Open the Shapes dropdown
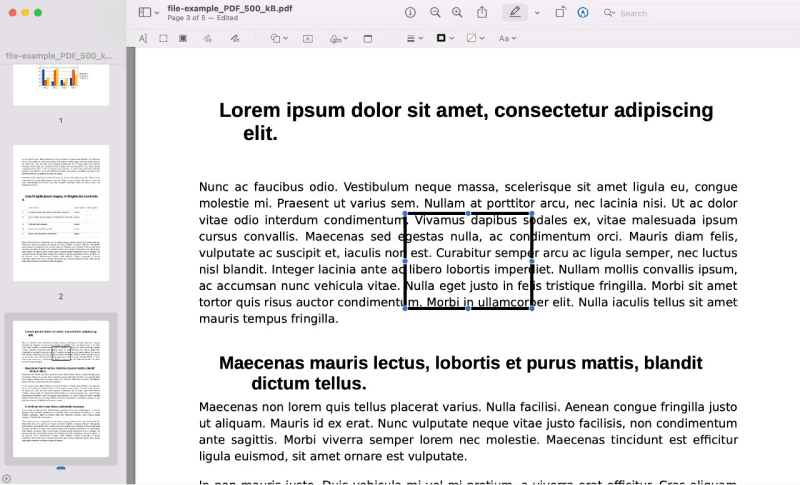Image resolution: width=800 pixels, height=485 pixels. click(279, 38)
